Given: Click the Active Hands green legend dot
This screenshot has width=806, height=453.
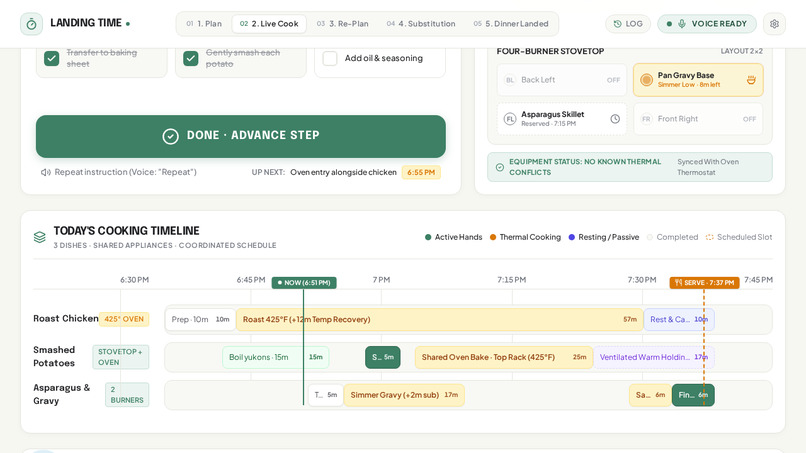Looking at the screenshot, I should pyautogui.click(x=428, y=237).
